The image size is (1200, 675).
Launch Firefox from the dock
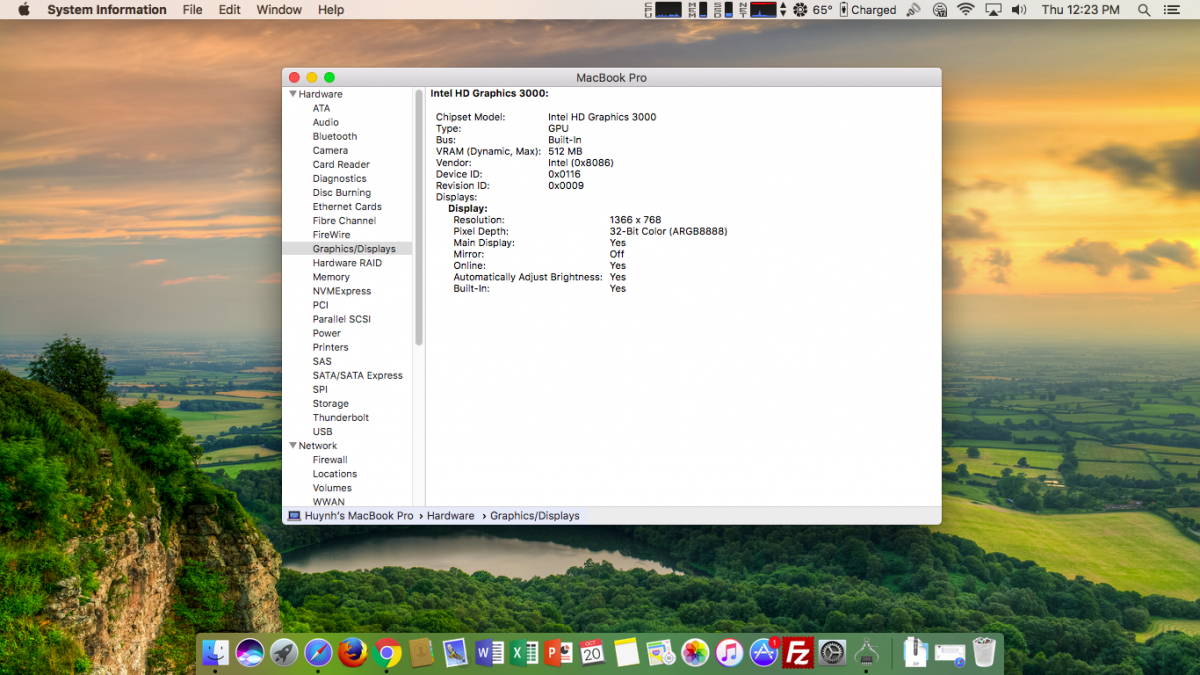click(x=352, y=653)
